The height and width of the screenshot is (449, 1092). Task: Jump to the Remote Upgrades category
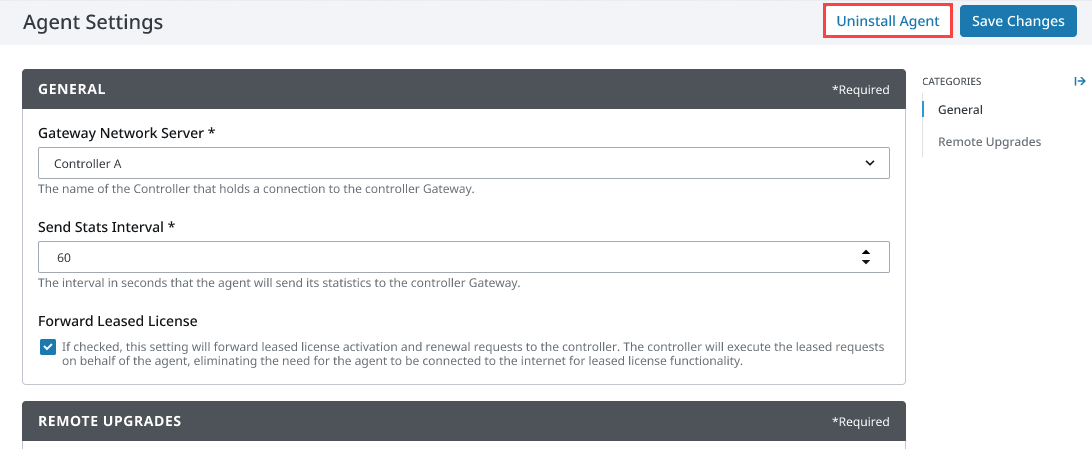989,142
